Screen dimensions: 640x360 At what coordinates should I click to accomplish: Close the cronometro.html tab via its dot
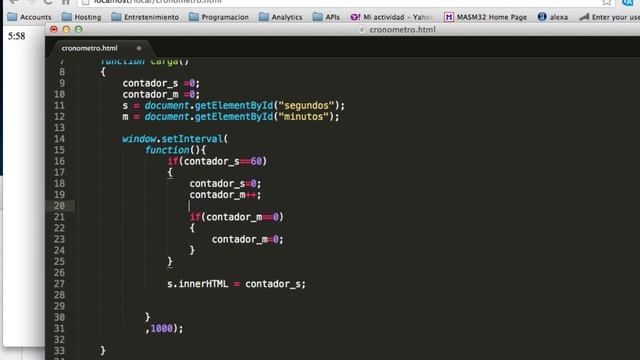point(139,48)
